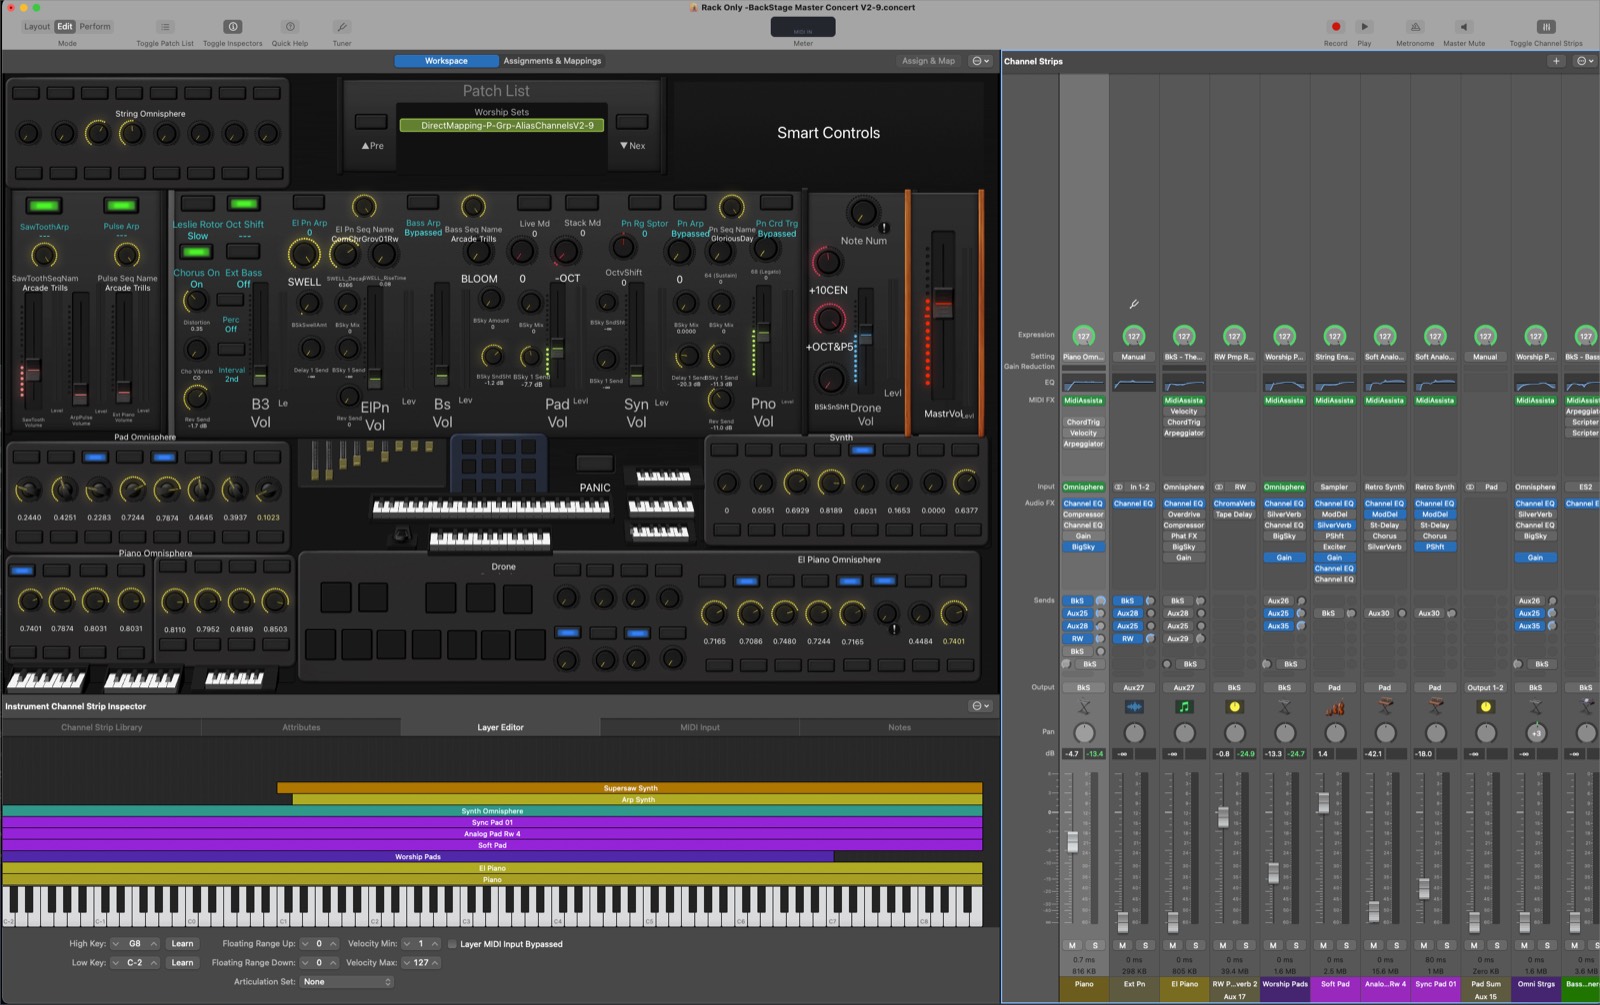Click the Analo...Rw 4 channel keyboard icon

tap(1385, 707)
